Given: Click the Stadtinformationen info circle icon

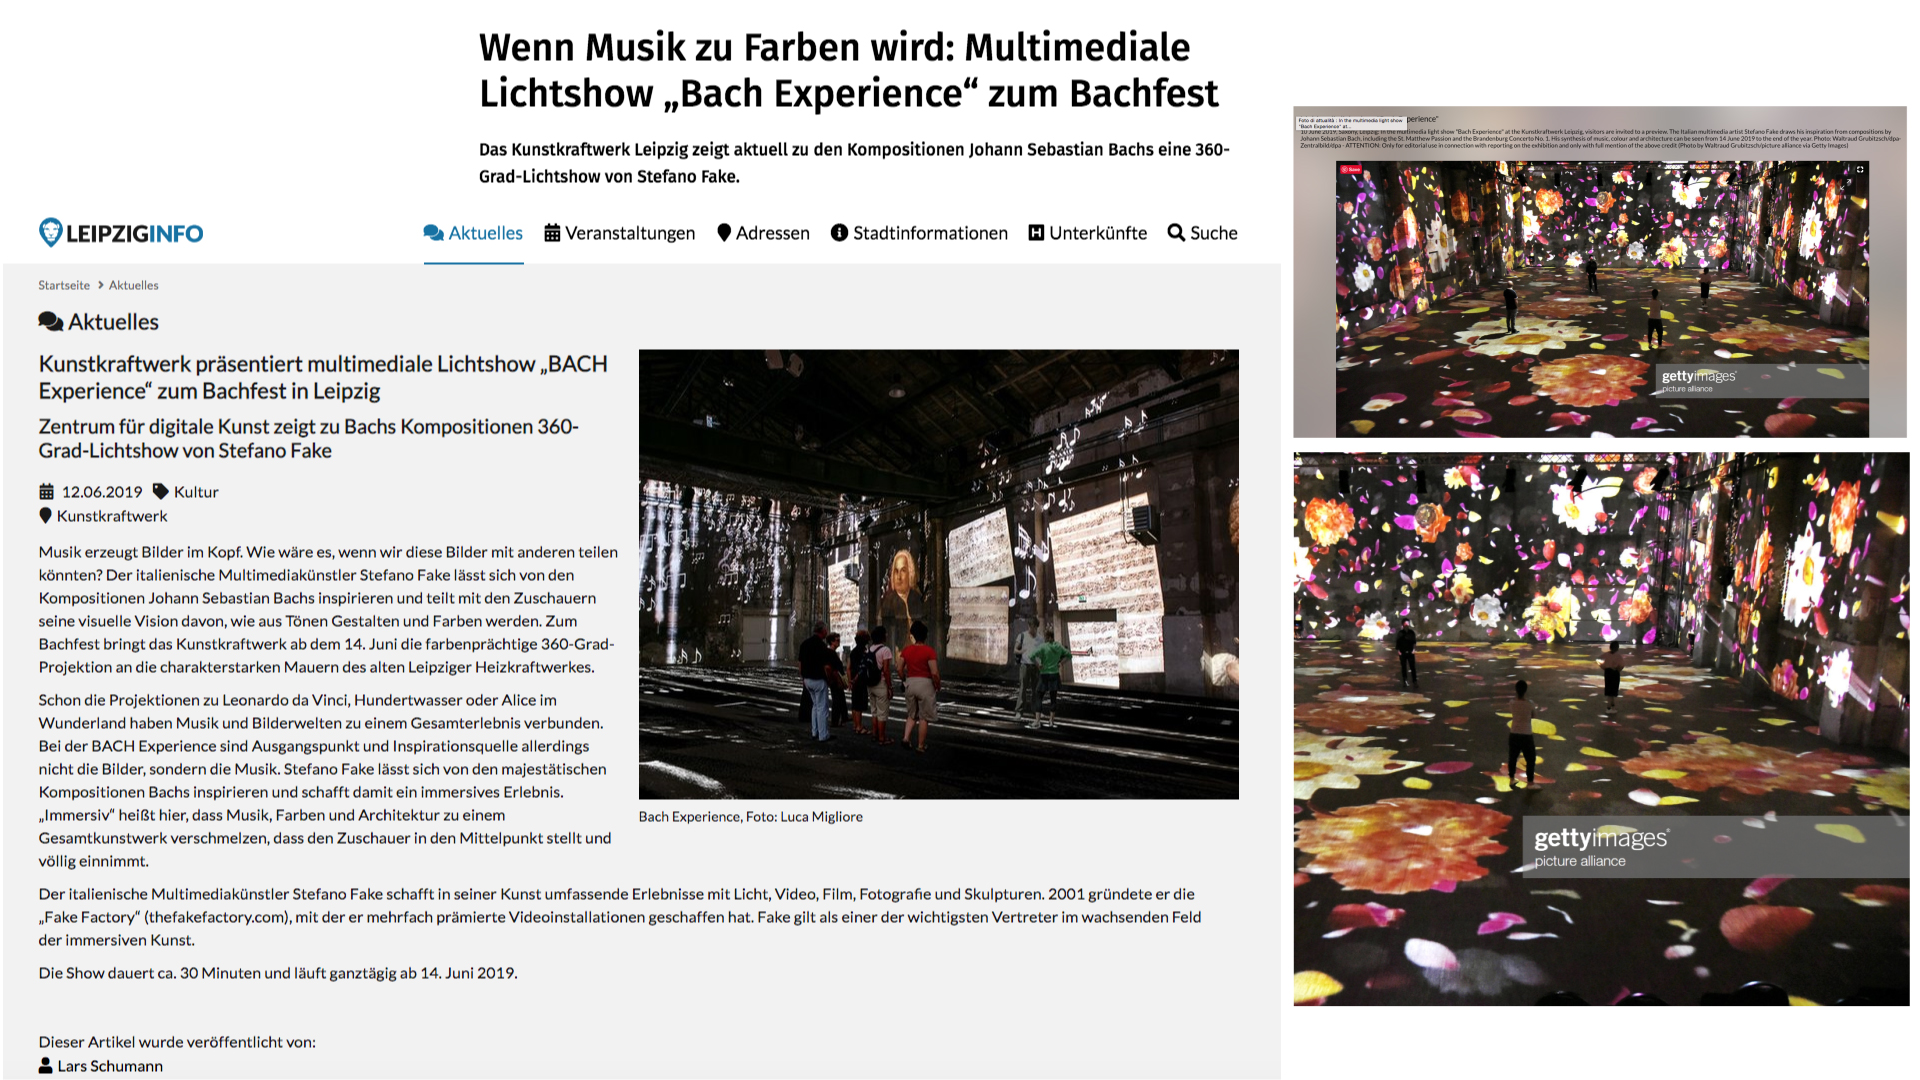Looking at the screenshot, I should pyautogui.click(x=839, y=233).
